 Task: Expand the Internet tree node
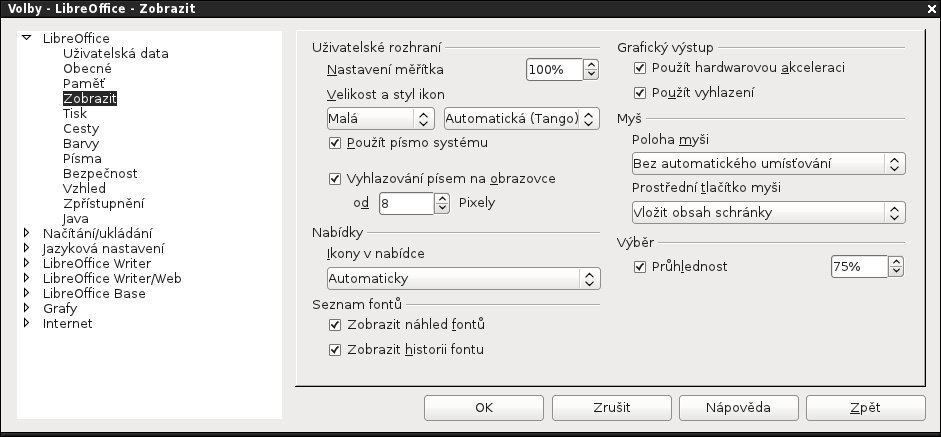(x=26, y=323)
